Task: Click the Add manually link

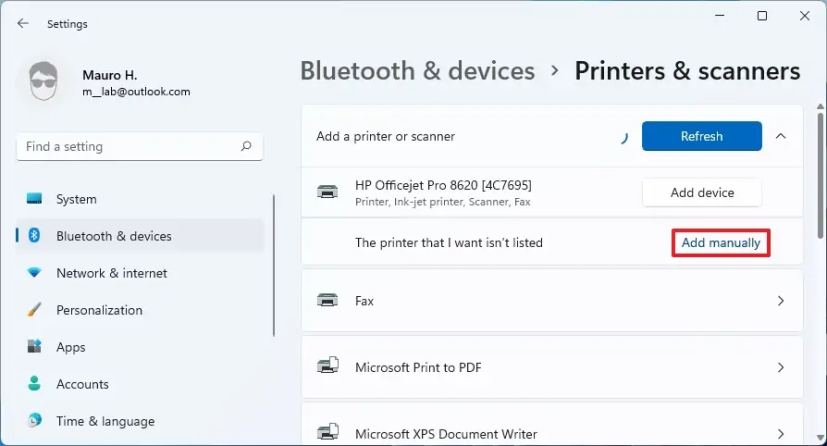Action: pos(720,243)
